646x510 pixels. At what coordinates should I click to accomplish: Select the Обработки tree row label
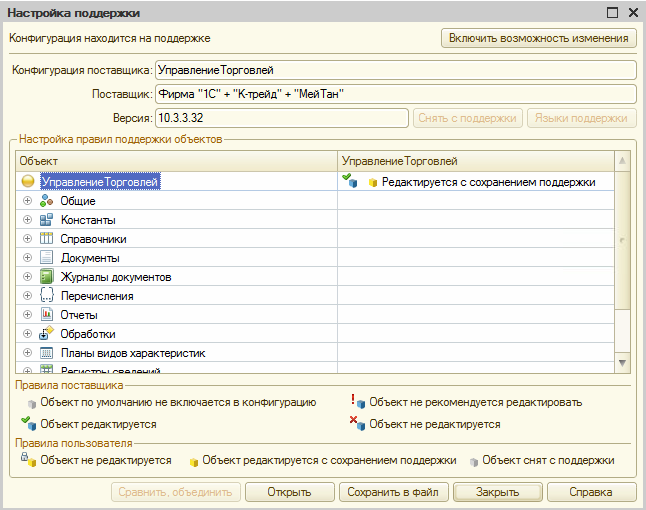[x=88, y=334]
